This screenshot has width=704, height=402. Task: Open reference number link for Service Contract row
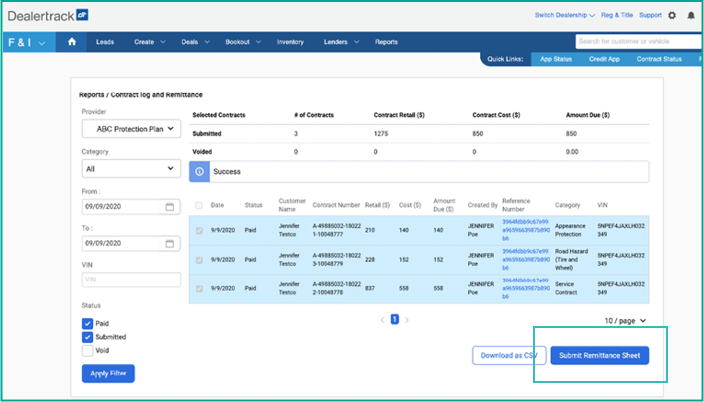pyautogui.click(x=526, y=288)
